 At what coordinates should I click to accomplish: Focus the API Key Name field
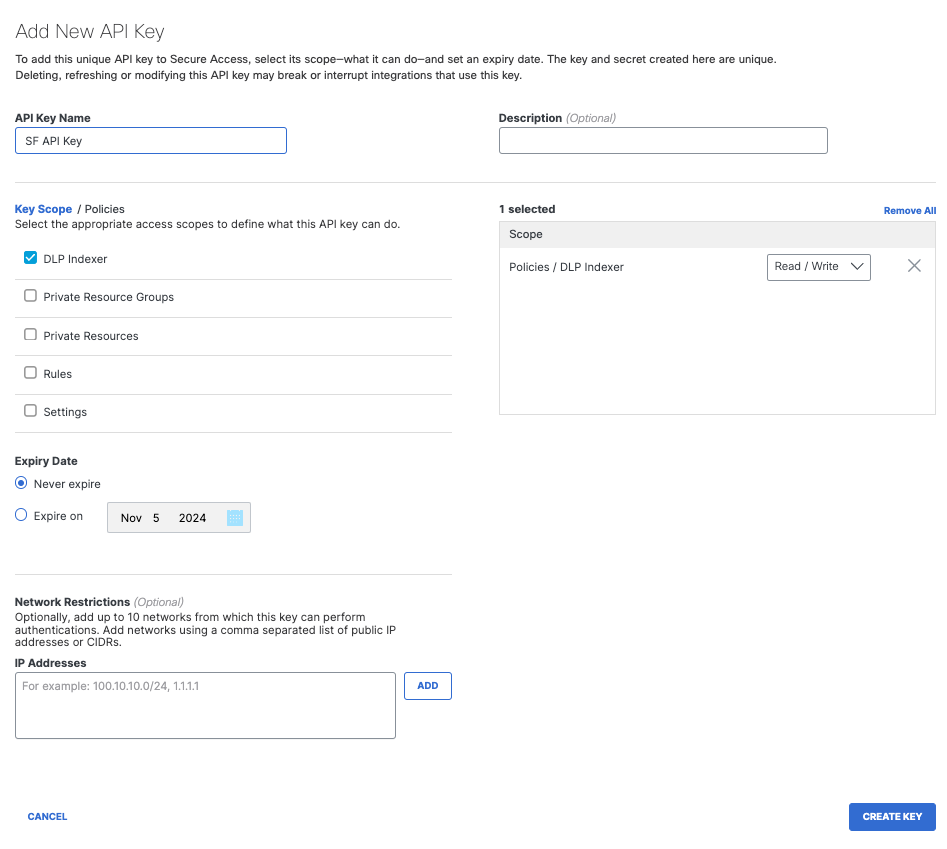click(x=151, y=141)
